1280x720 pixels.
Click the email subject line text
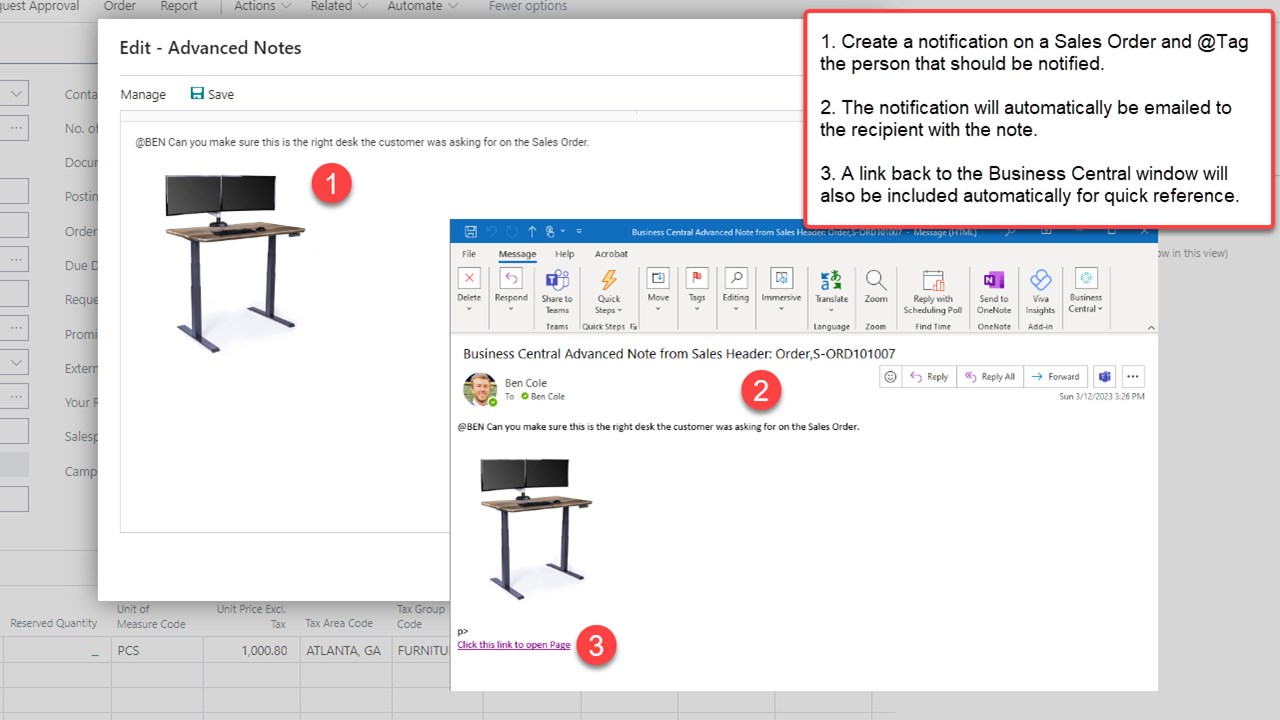click(x=679, y=353)
